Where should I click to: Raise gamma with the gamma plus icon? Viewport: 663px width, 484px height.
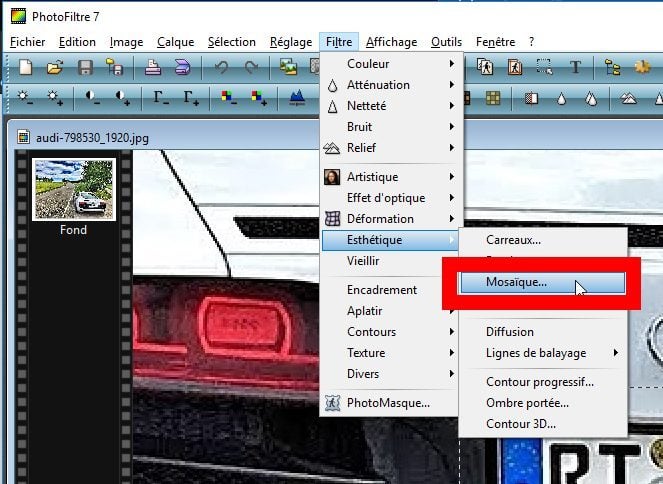tap(190, 98)
